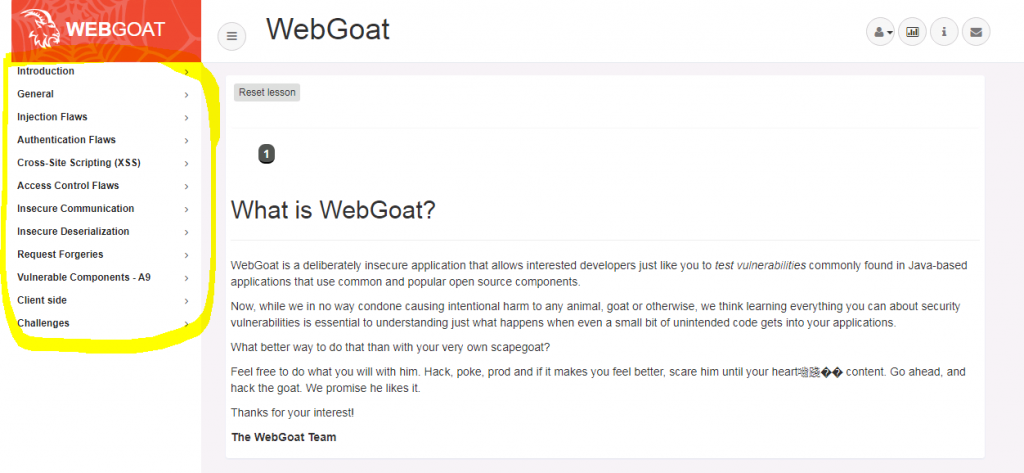Click the info about icon

point(944,32)
